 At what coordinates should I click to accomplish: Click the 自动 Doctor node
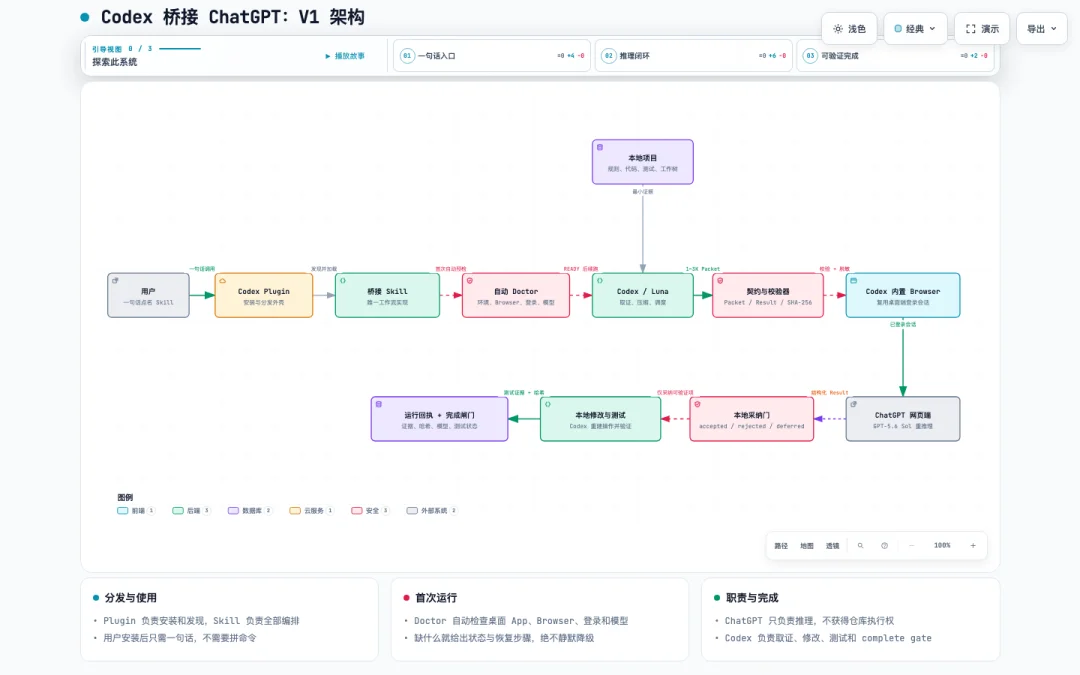point(516,295)
